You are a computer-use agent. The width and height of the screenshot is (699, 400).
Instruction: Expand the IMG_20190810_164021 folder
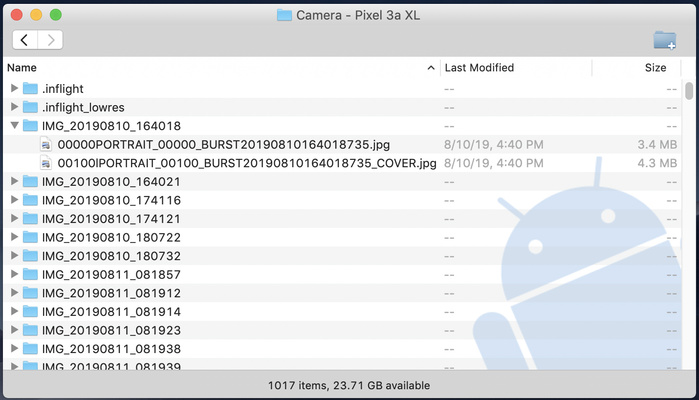(14, 181)
